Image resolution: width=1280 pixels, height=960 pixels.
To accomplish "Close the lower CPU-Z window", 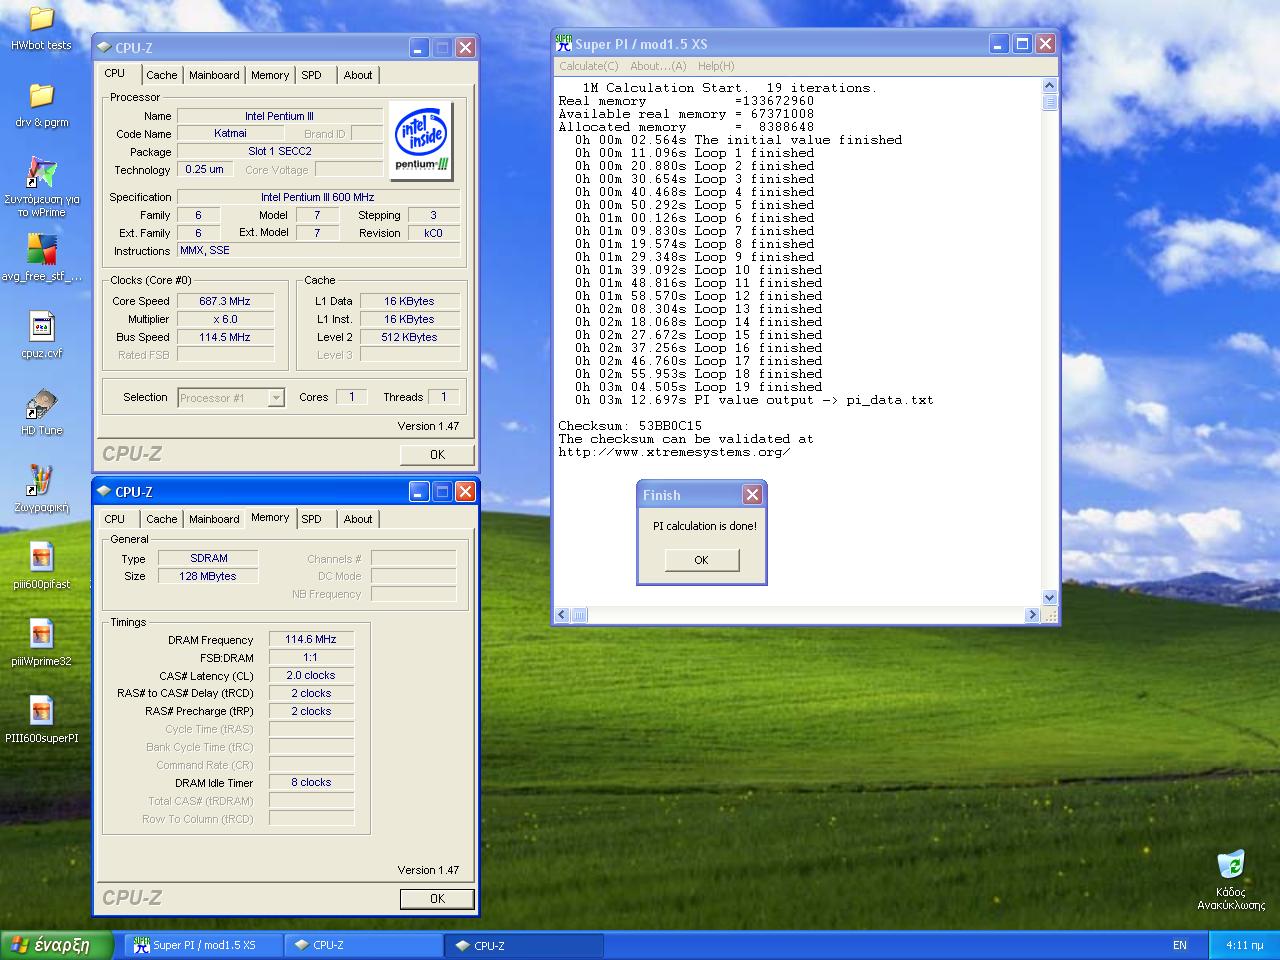I will click(x=465, y=491).
